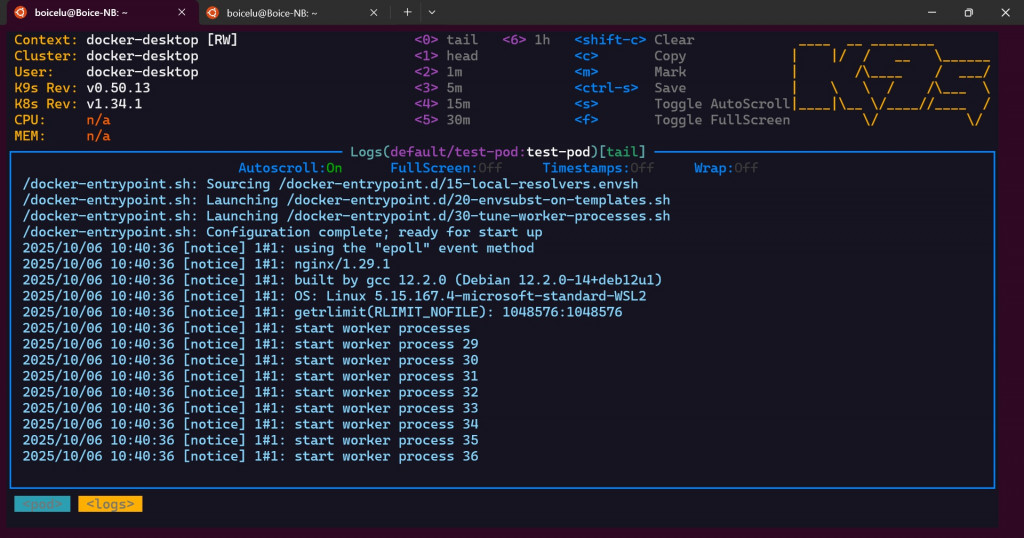Click the start worker process 32 line
Screen dimensions: 1024x538
[x=250, y=392]
